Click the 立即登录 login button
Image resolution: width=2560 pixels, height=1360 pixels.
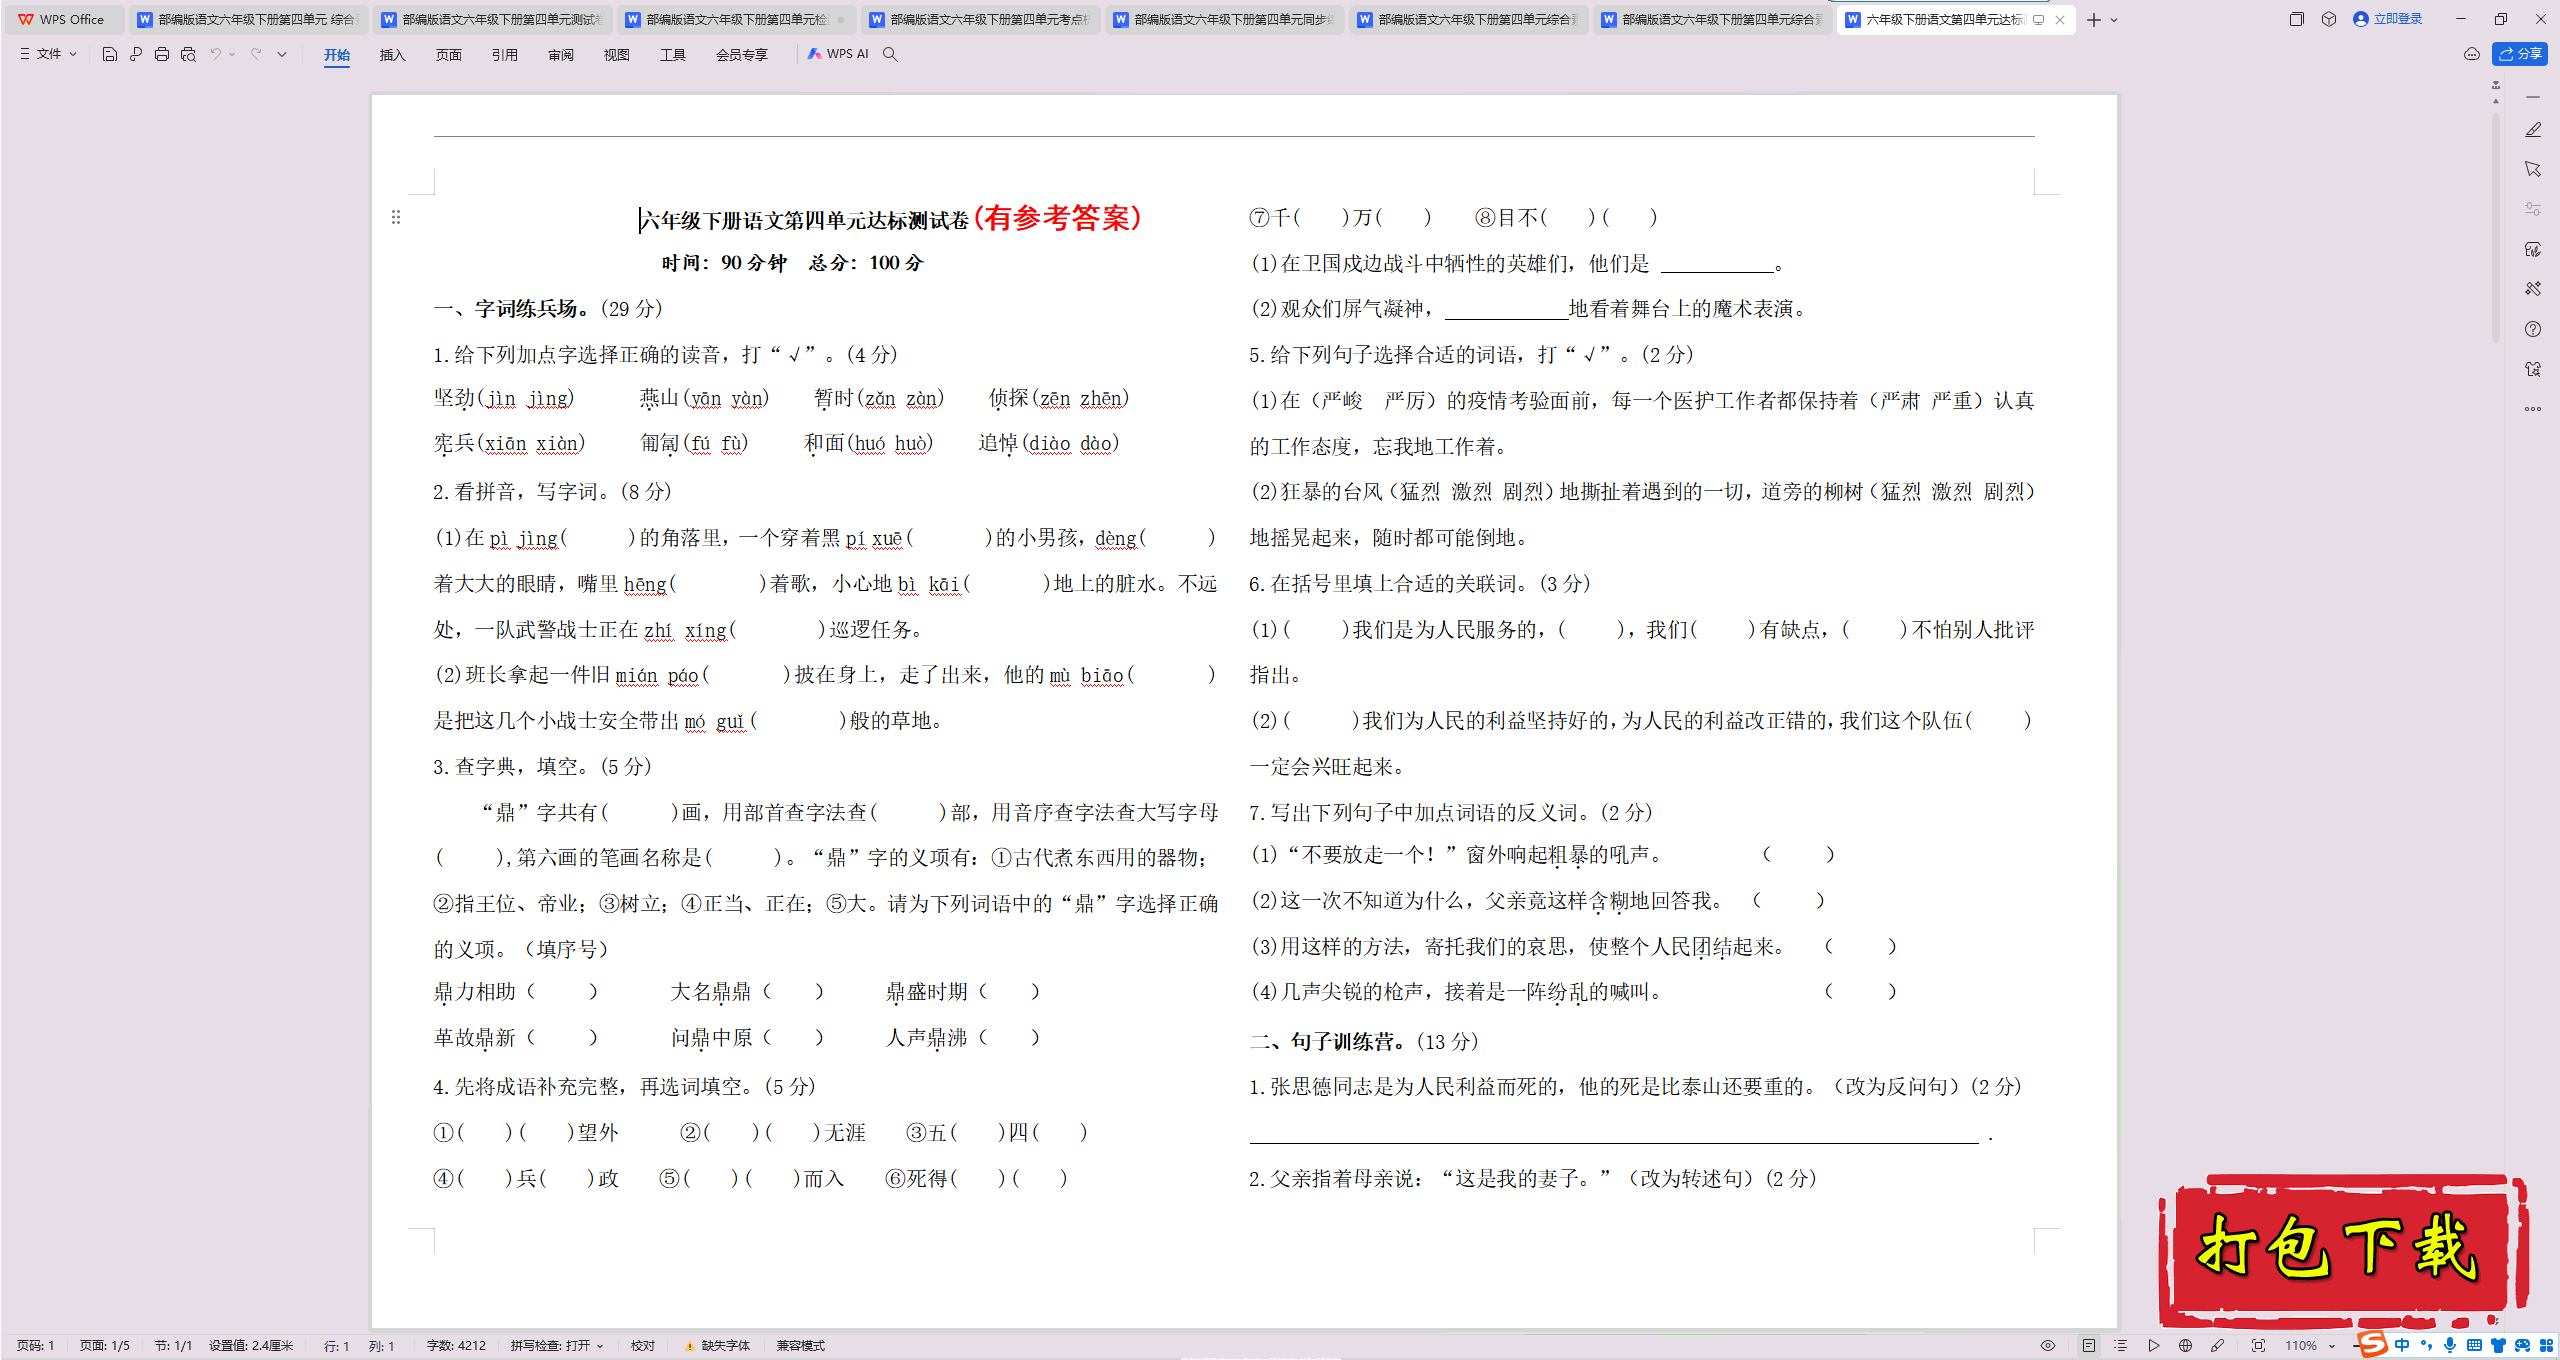point(2388,19)
